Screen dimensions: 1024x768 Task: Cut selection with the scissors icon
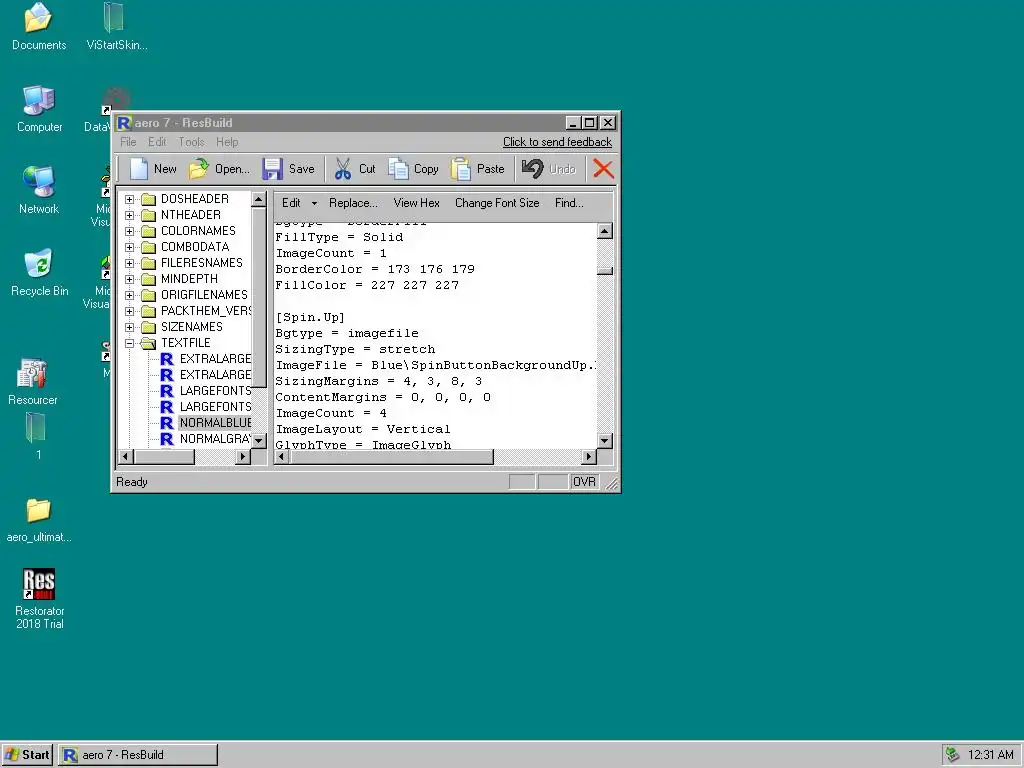point(343,168)
